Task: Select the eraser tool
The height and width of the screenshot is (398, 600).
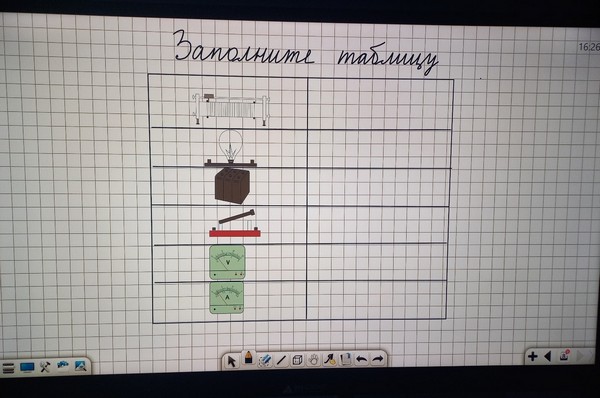Action: coord(265,360)
